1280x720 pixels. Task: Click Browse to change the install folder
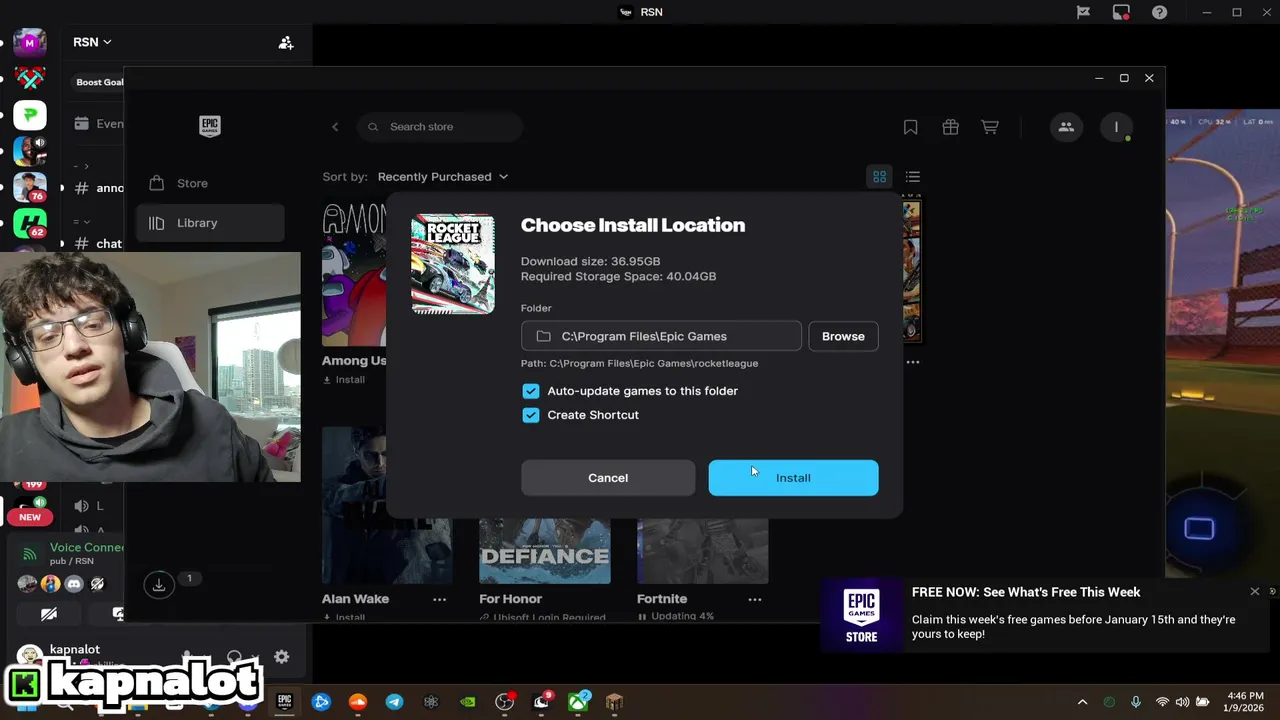pyautogui.click(x=843, y=336)
